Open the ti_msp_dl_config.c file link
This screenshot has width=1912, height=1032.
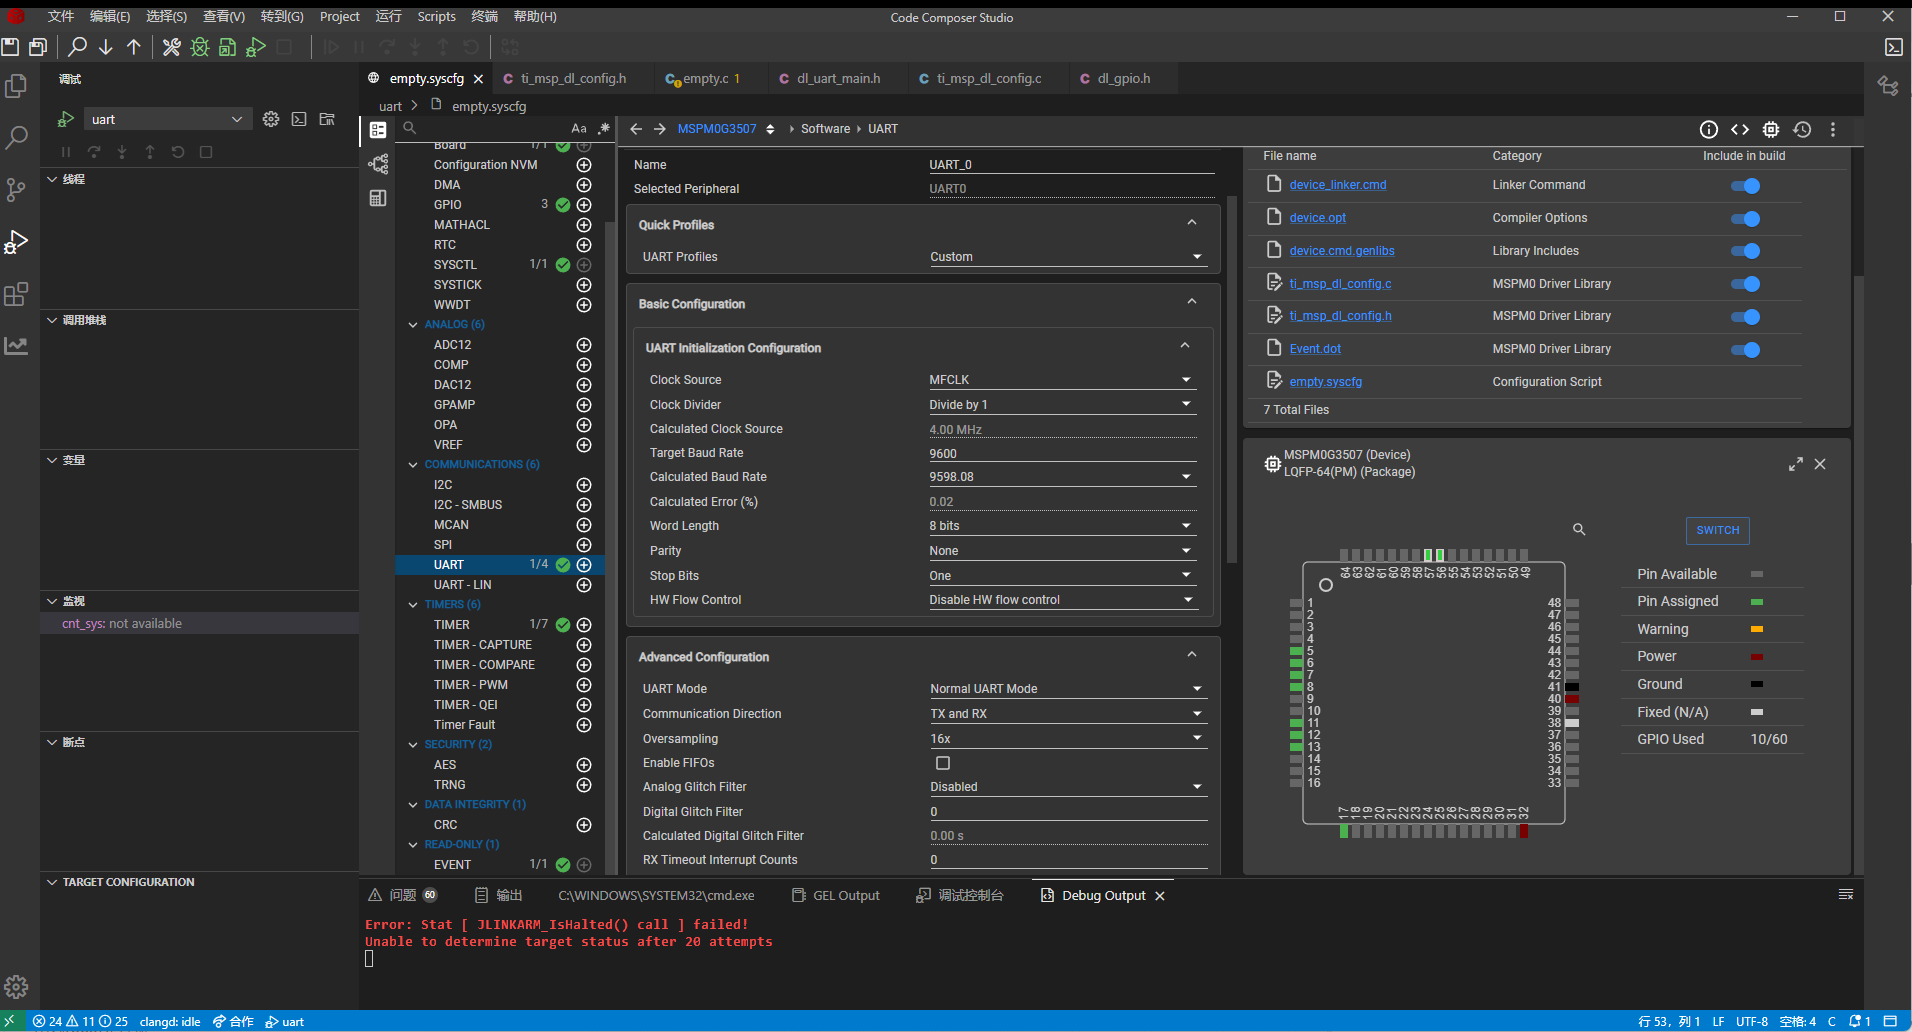tap(1340, 284)
